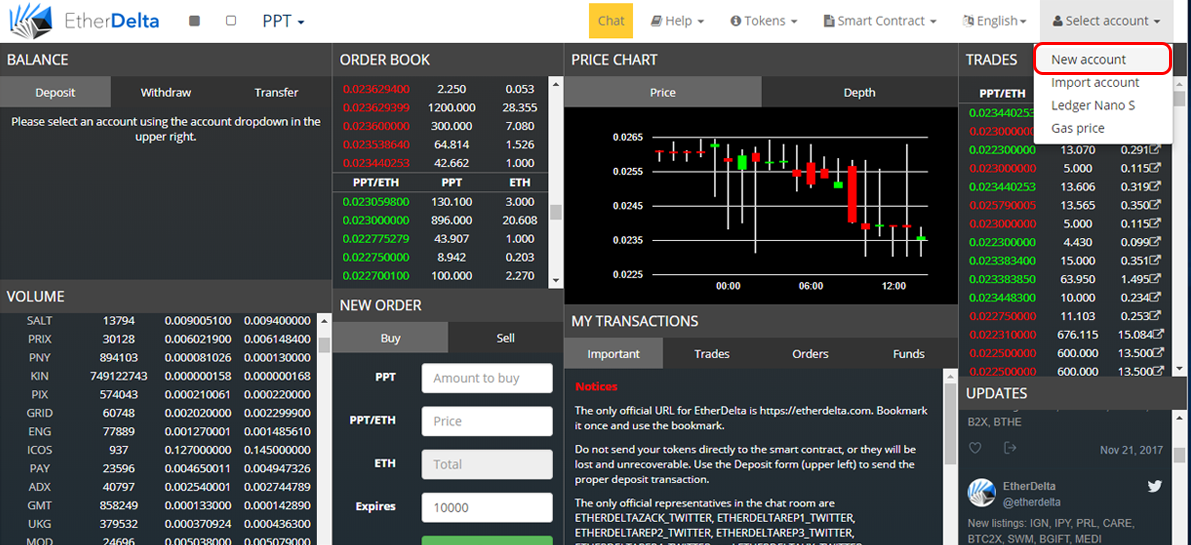The width and height of the screenshot is (1191, 545).
Task: Select the ICOS row in Volume
Action: [x=159, y=450]
